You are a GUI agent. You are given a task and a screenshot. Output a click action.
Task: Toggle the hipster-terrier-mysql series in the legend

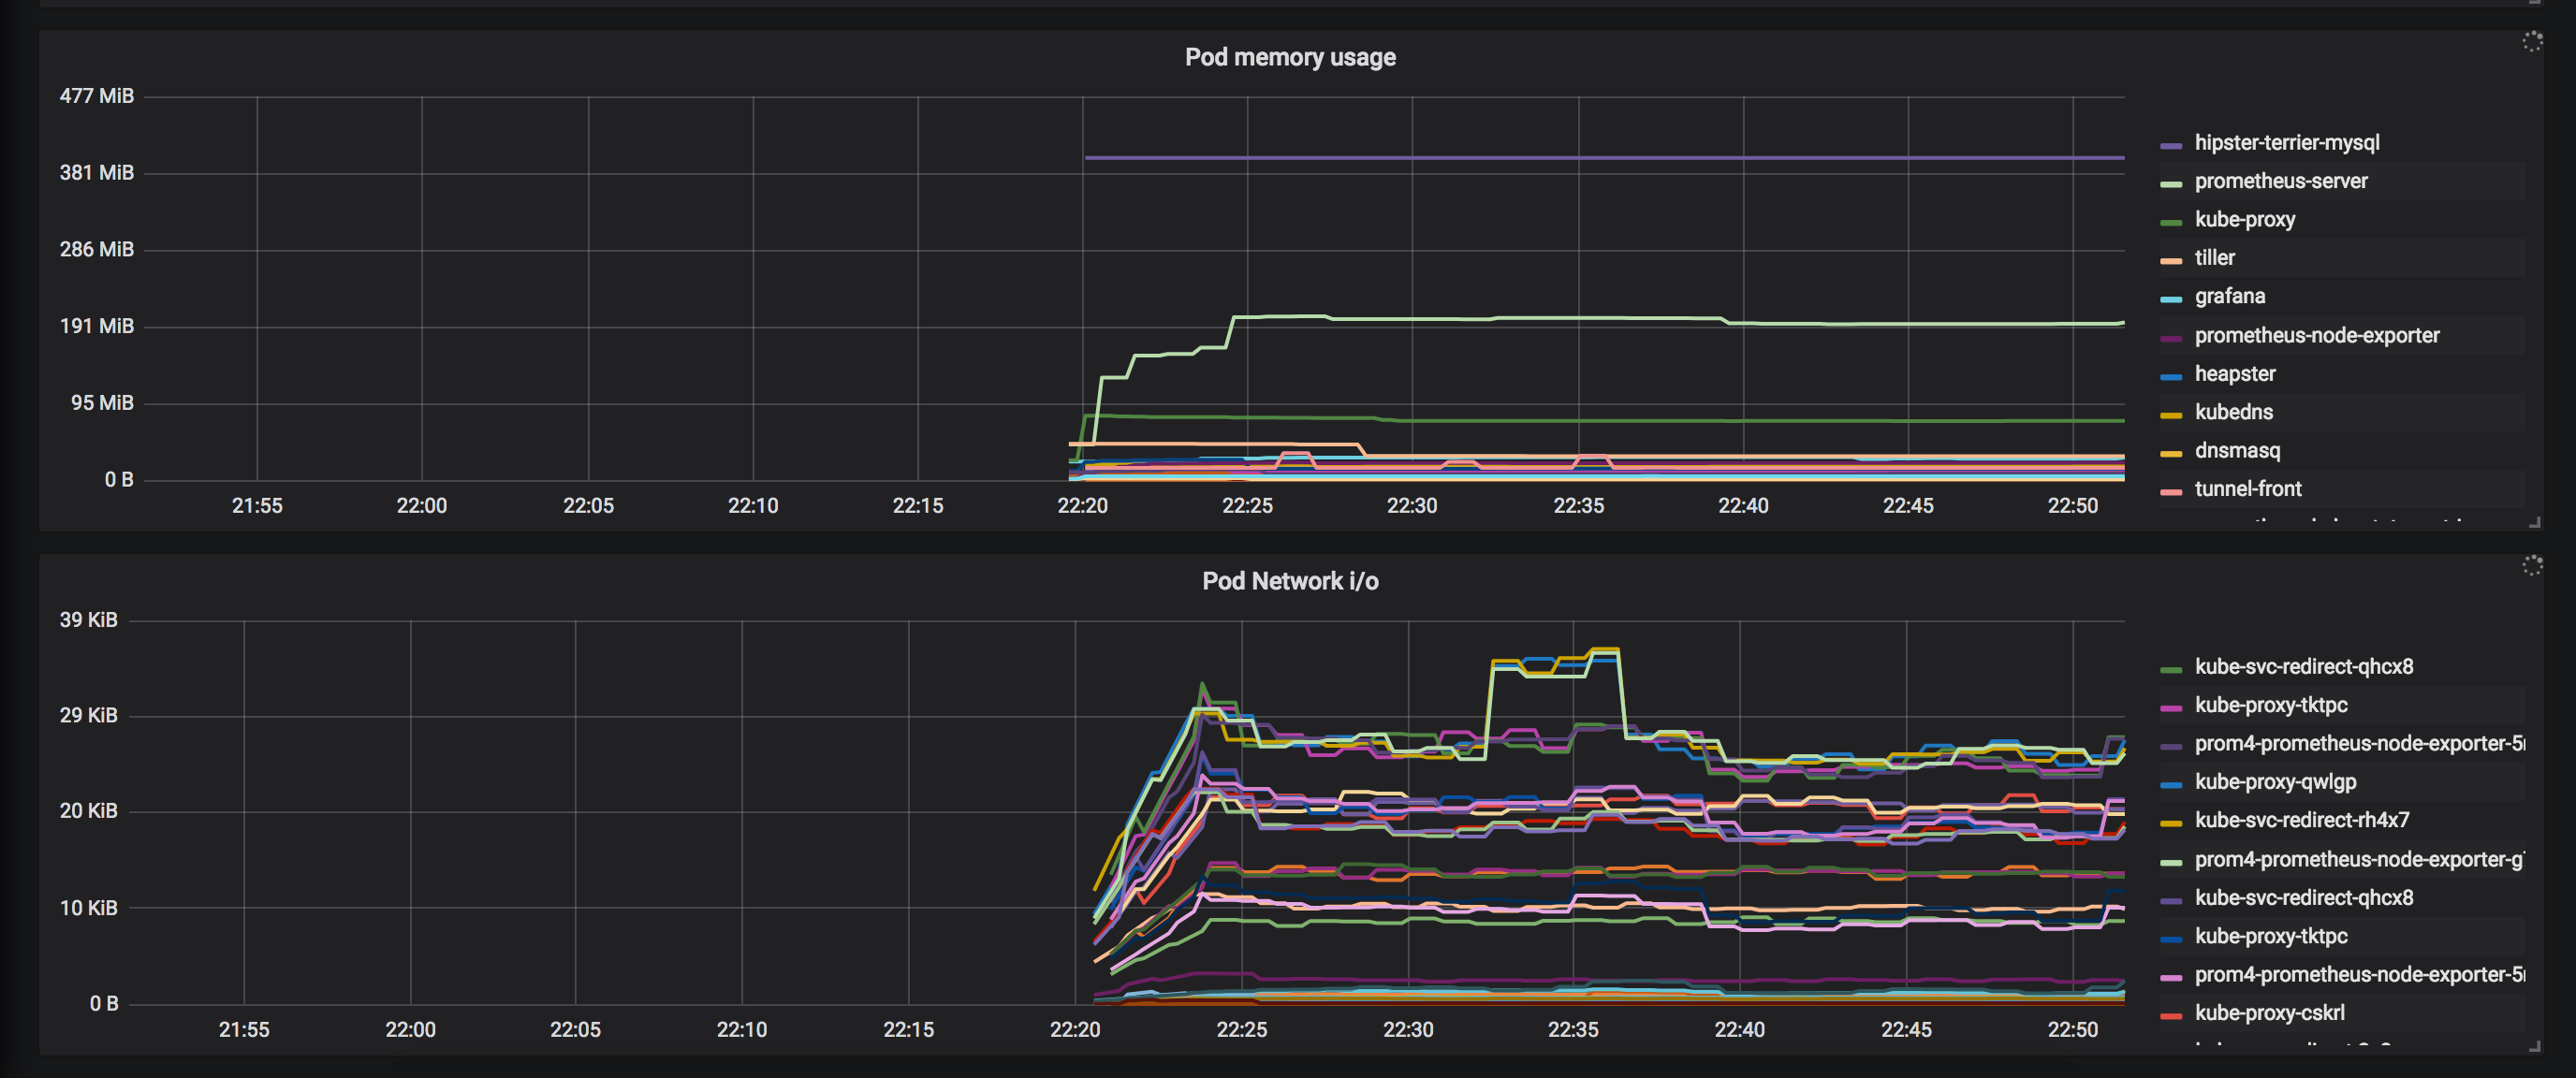tap(2286, 143)
